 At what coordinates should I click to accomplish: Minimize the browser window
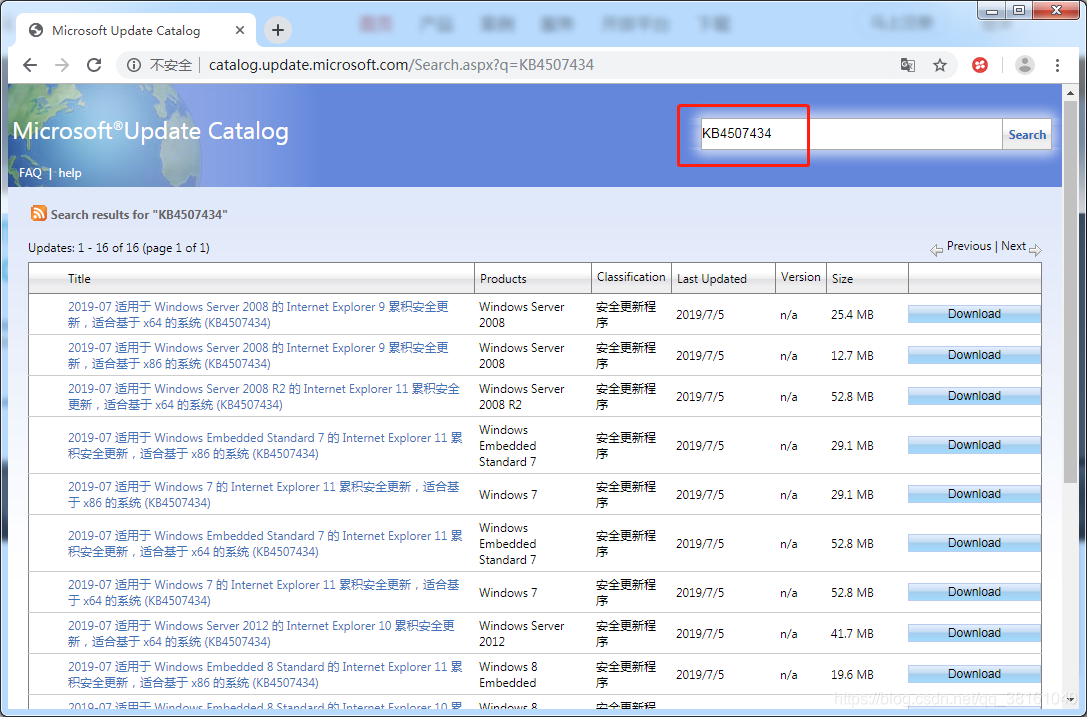[992, 10]
